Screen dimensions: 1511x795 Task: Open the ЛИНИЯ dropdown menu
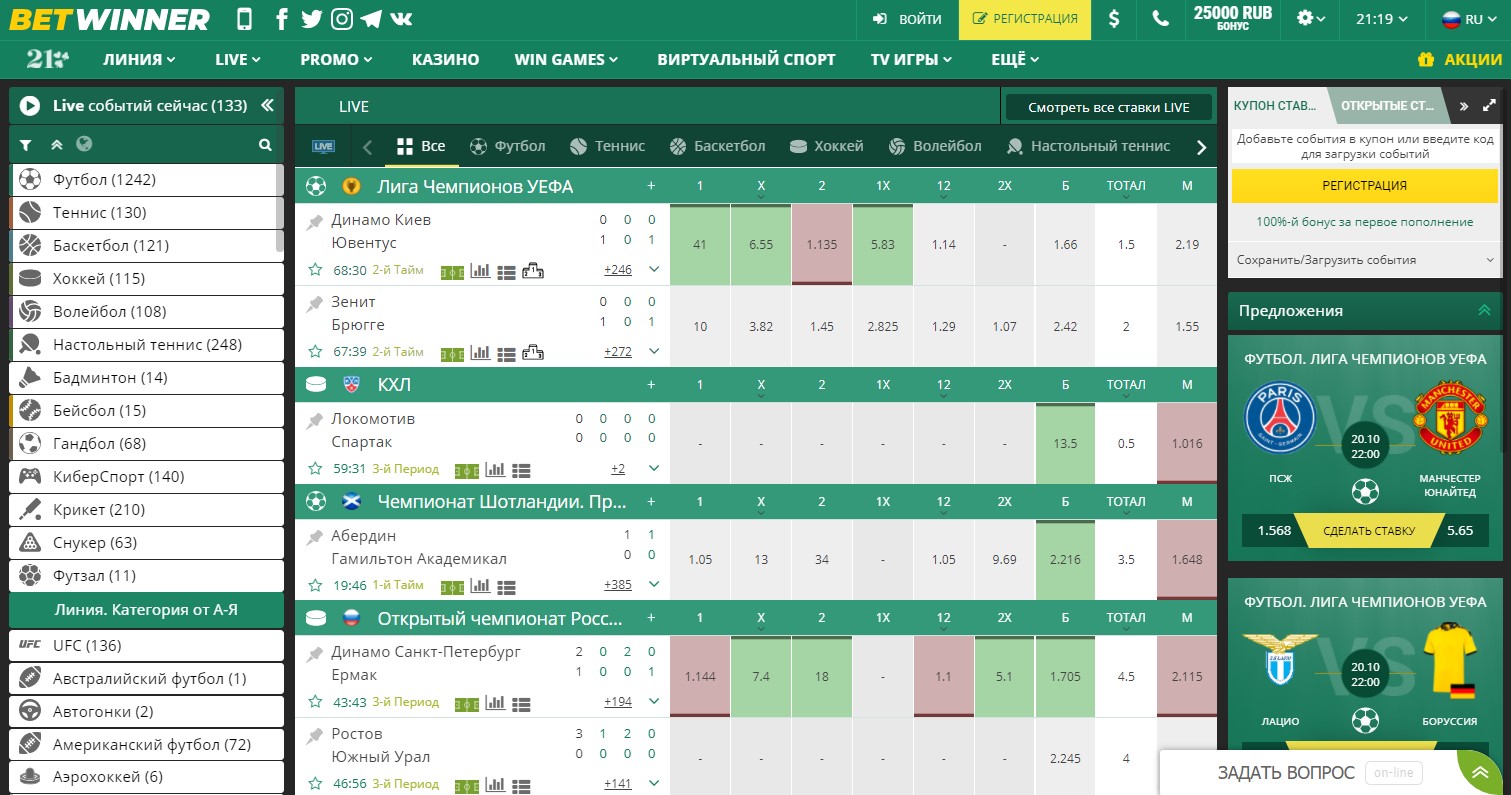[139, 59]
